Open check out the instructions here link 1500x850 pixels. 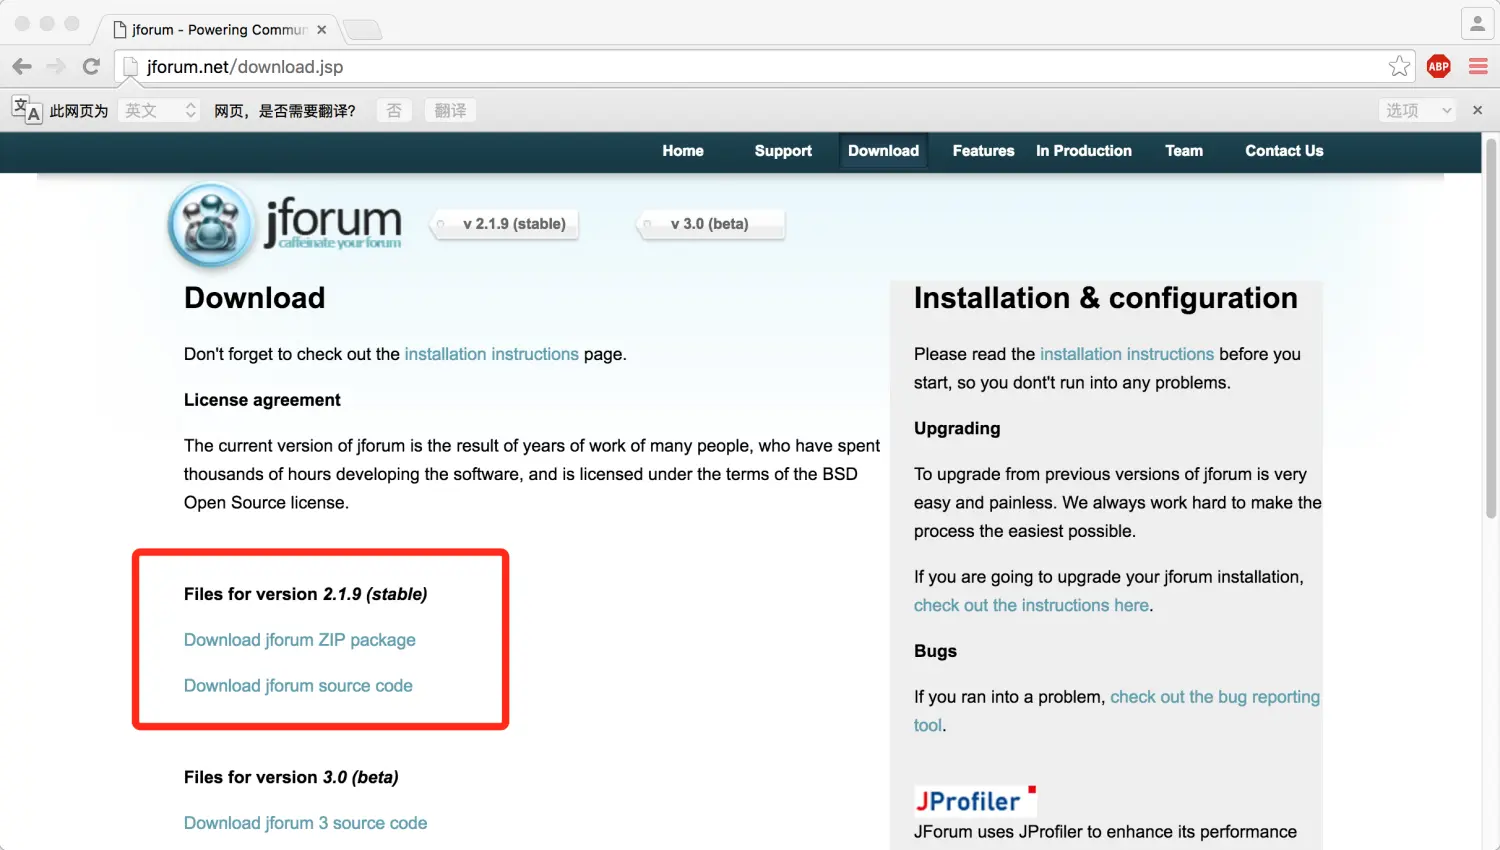(x=1031, y=605)
